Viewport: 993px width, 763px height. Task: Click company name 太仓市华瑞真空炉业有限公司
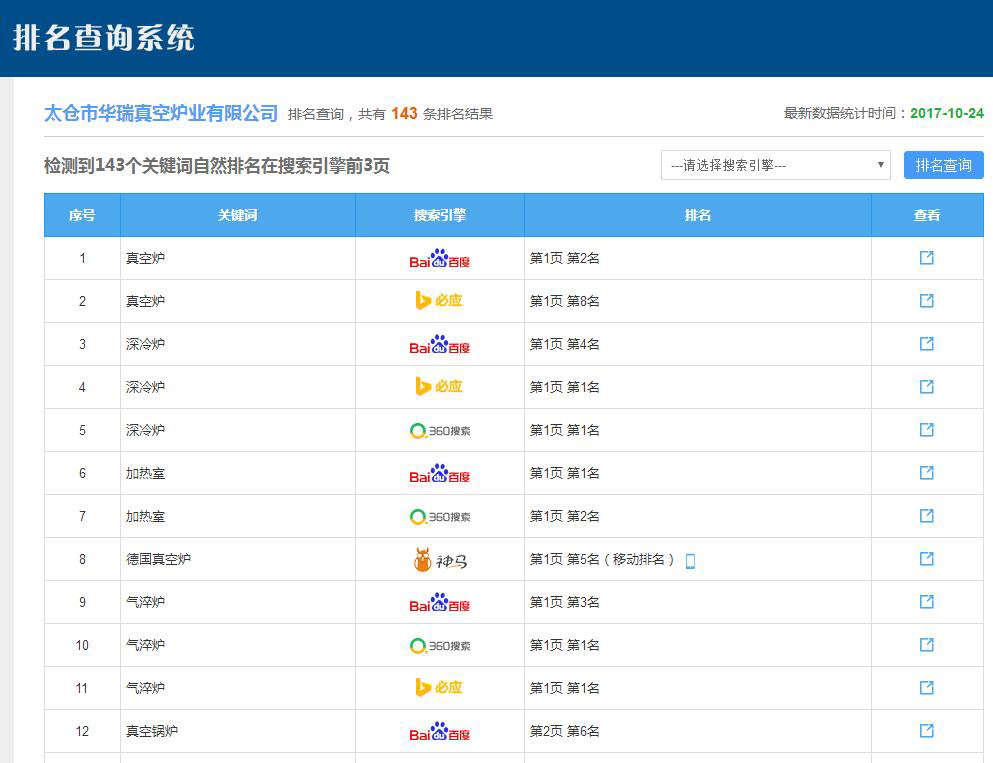(x=161, y=114)
